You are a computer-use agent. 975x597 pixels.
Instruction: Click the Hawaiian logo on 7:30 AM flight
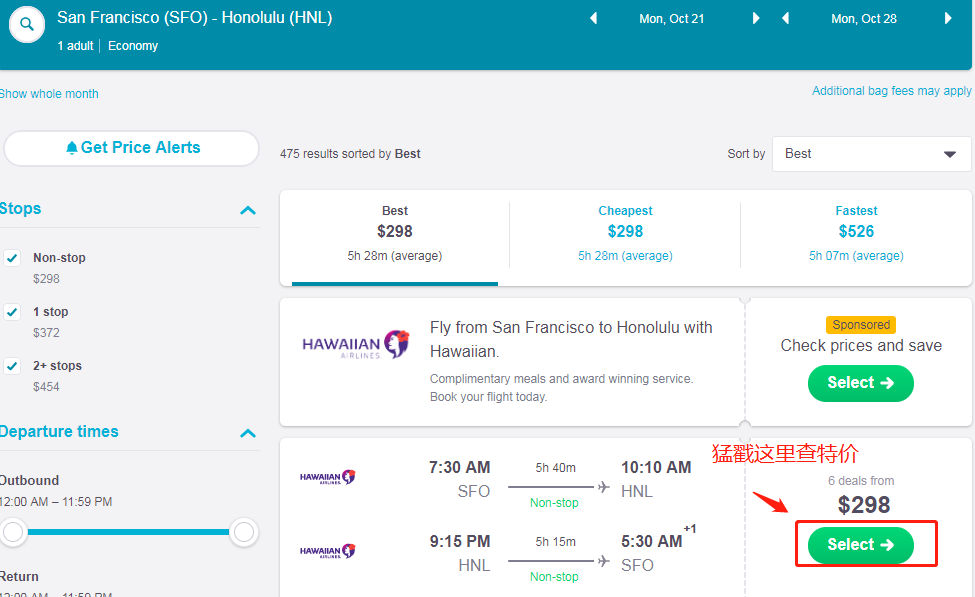pos(327,478)
